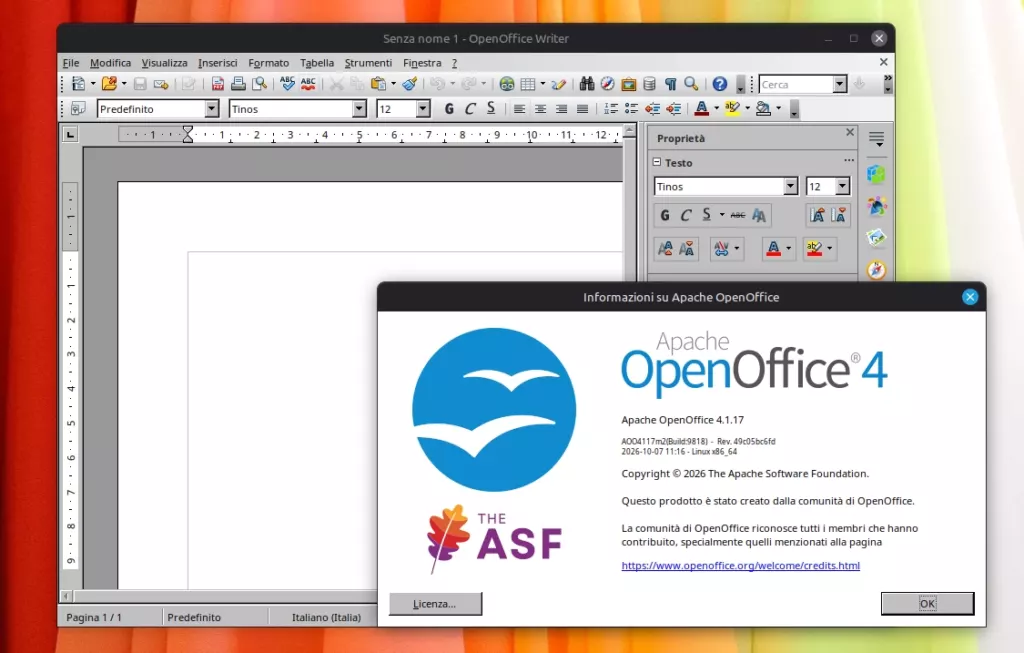Click the Shadow AA icon in Proprietà sidebar
Image resolution: width=1024 pixels, height=653 pixels.
(759, 215)
